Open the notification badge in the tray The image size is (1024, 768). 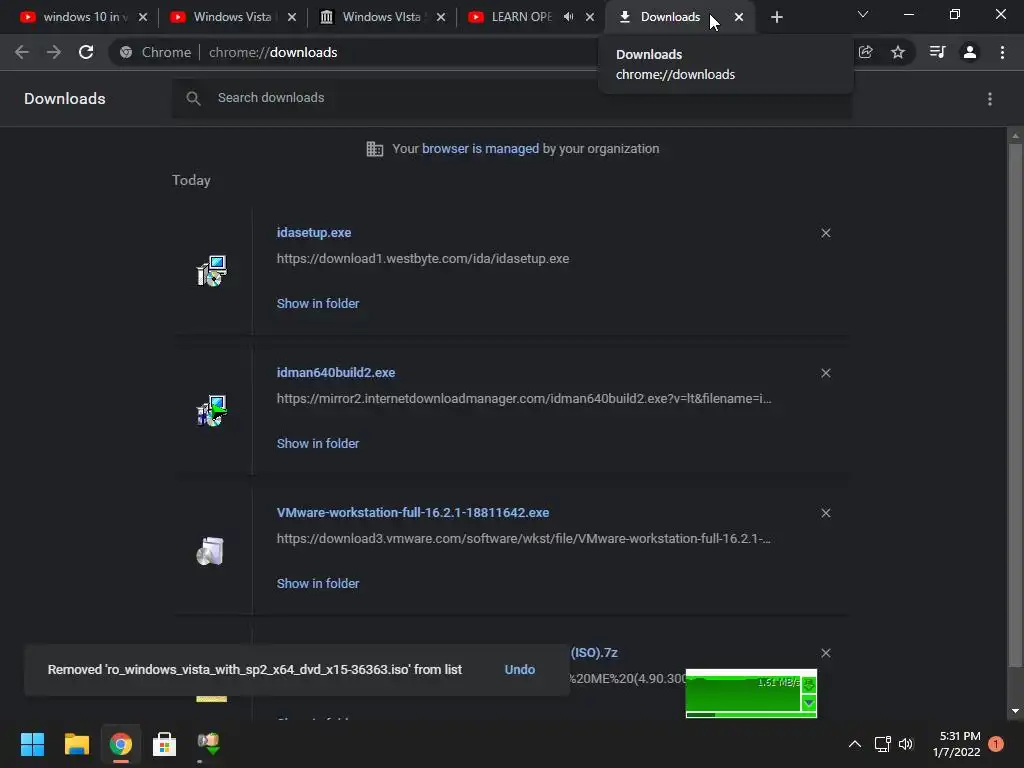[x=996, y=743]
